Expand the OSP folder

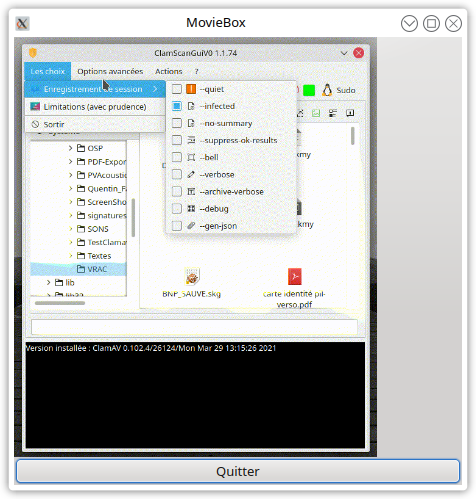point(70,148)
